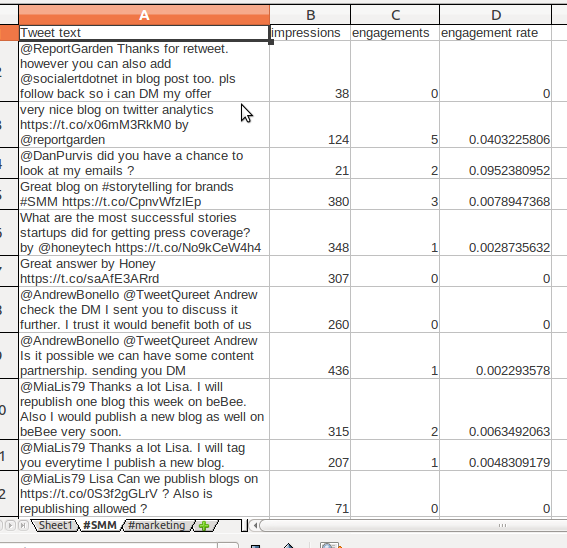Click engagements value 3 in #storytelling row
Screen dimensions: 567x548
(395, 194)
